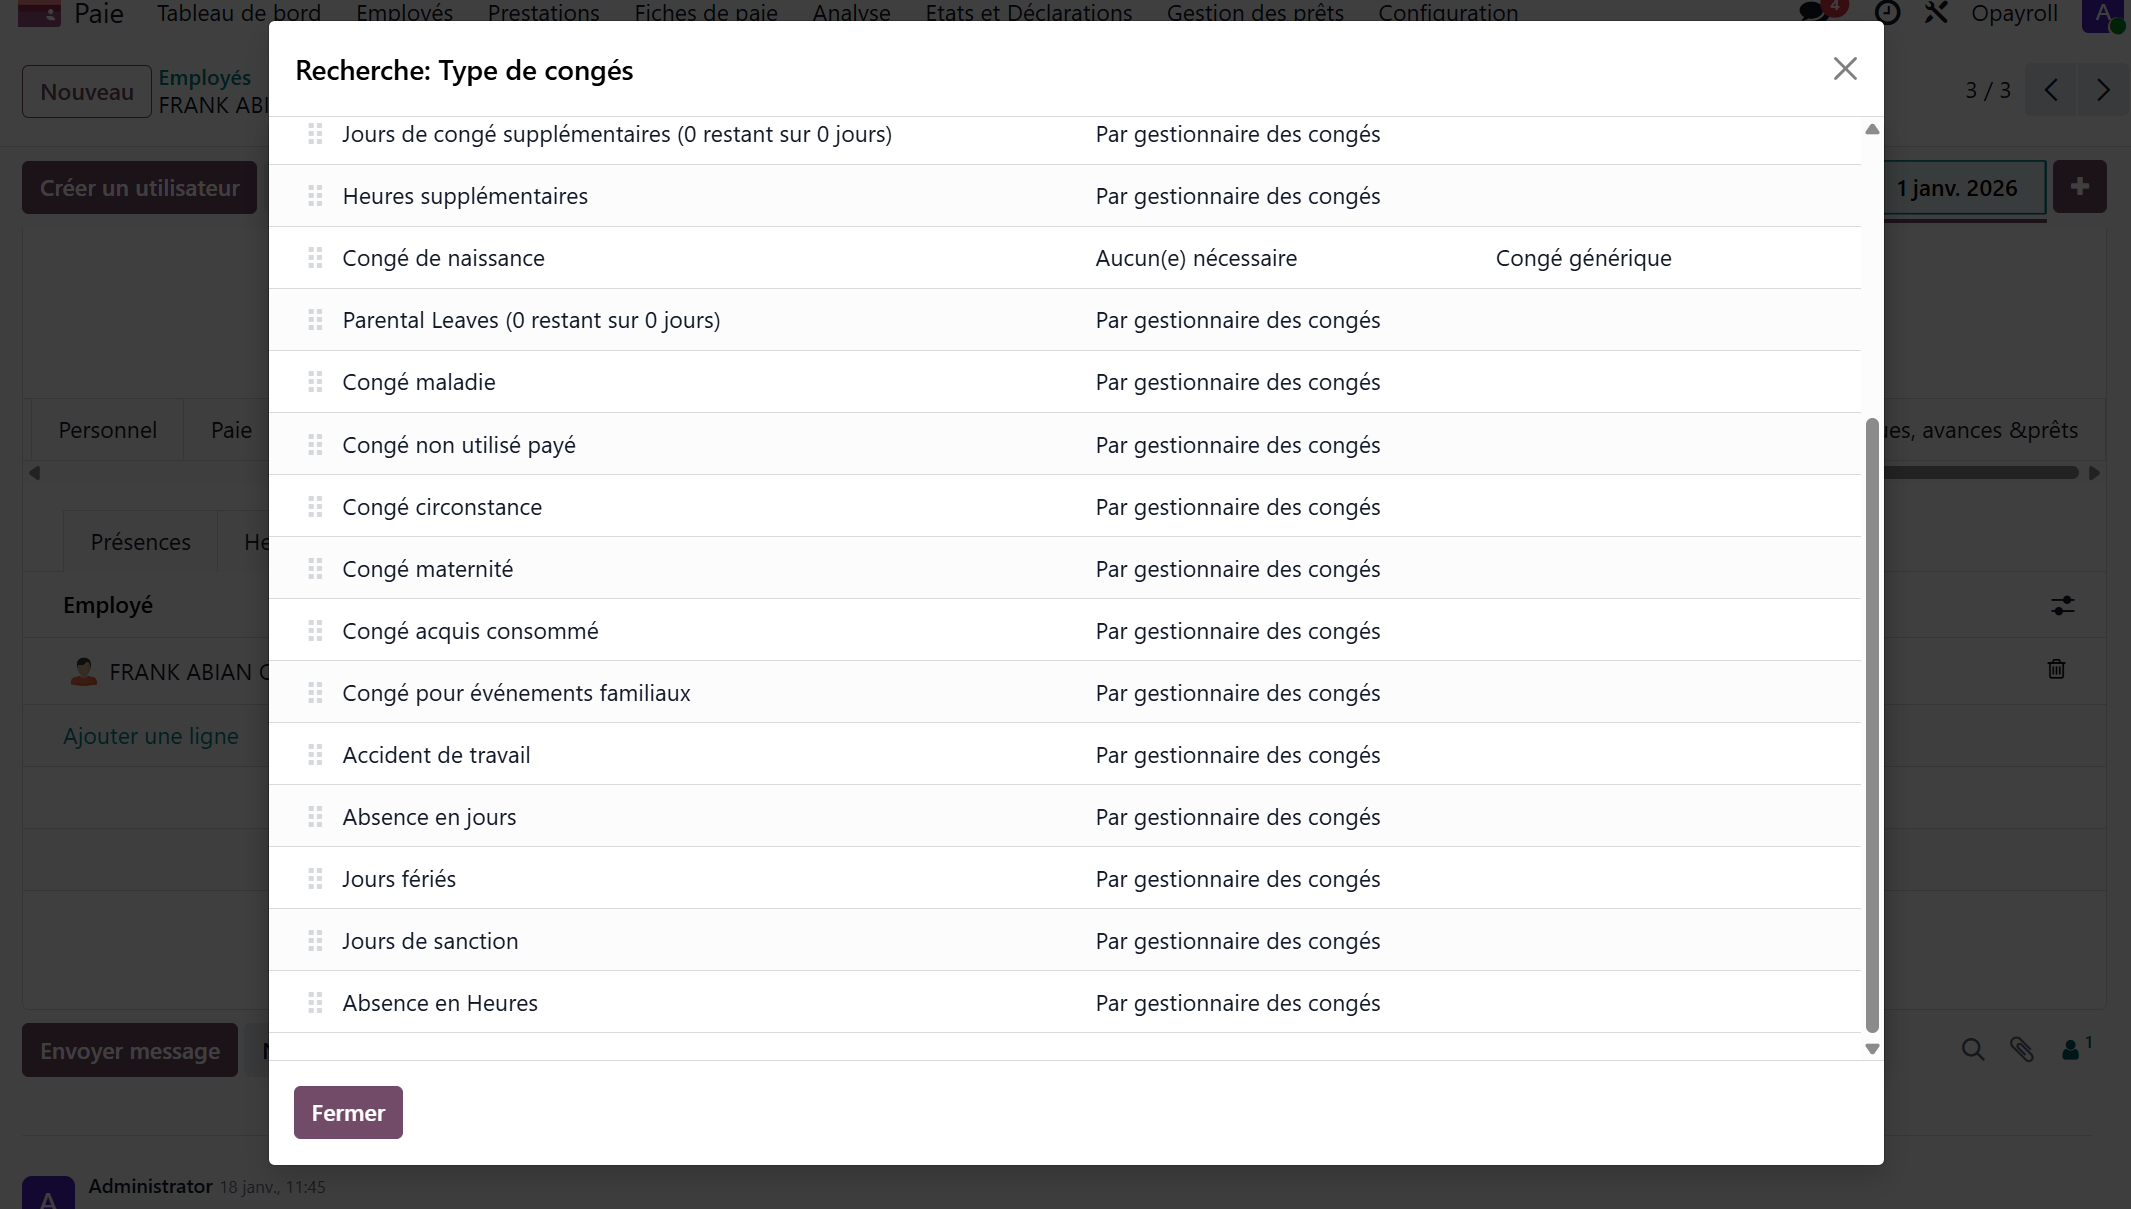Click drag handle for Congé de naissance
Viewport: 2131px width, 1209px height.
click(x=315, y=258)
